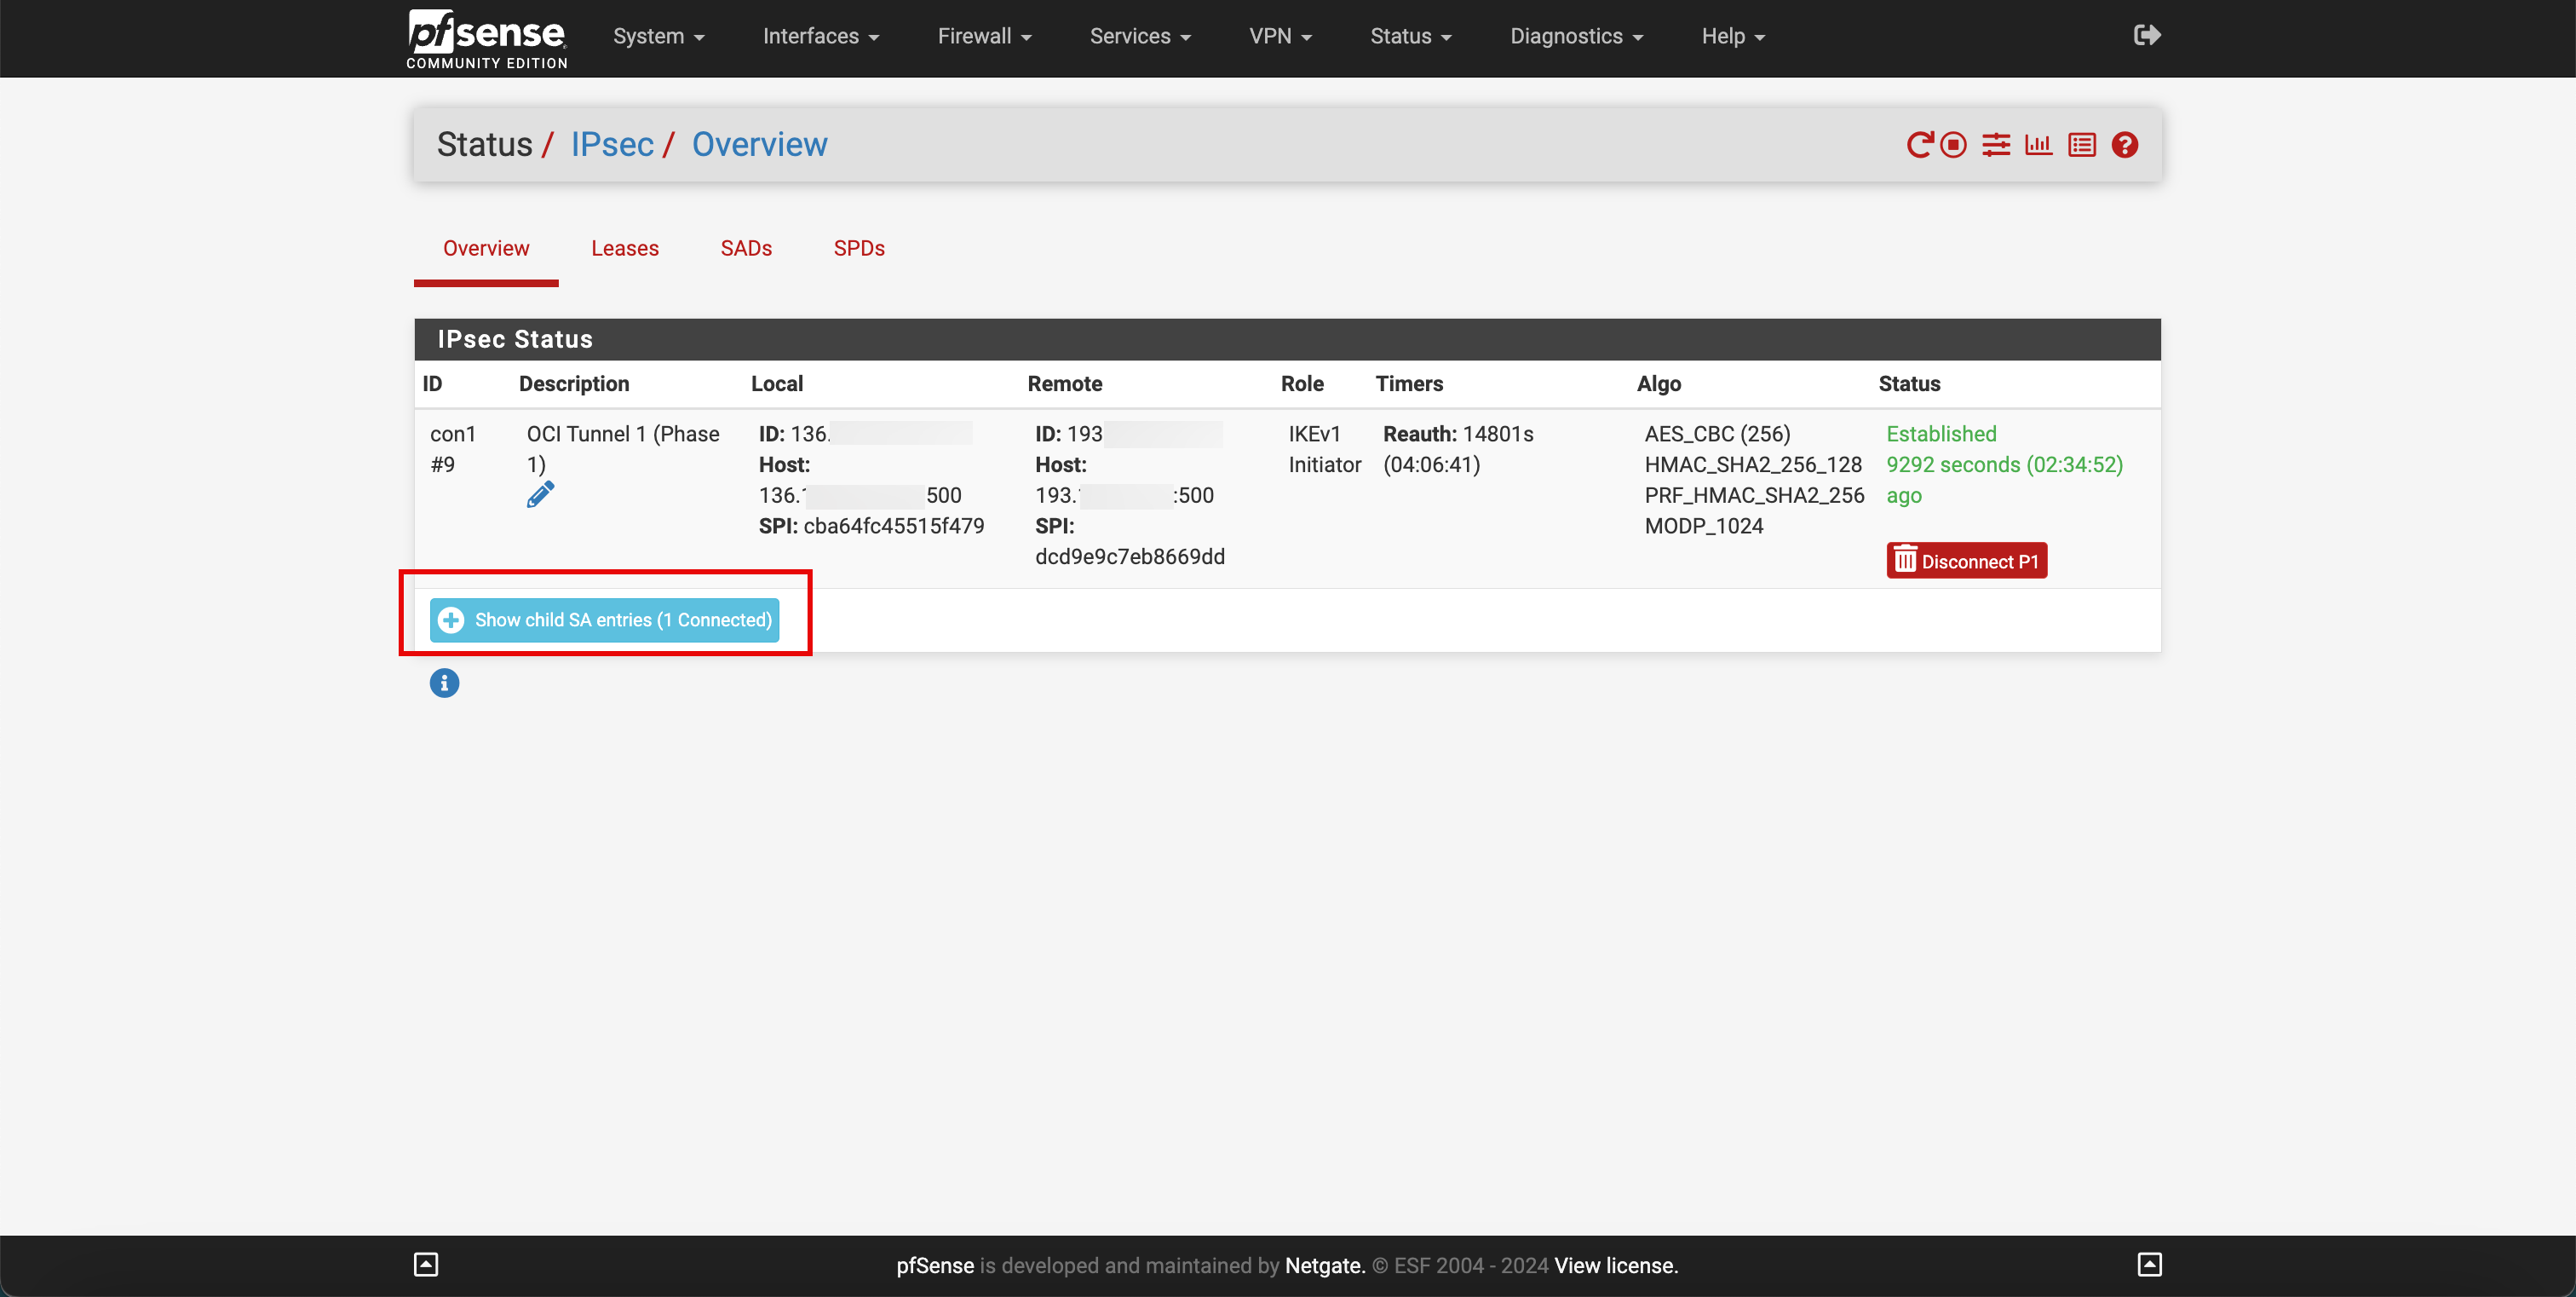Open related log entries icon
The image size is (2576, 1297).
coord(2082,145)
